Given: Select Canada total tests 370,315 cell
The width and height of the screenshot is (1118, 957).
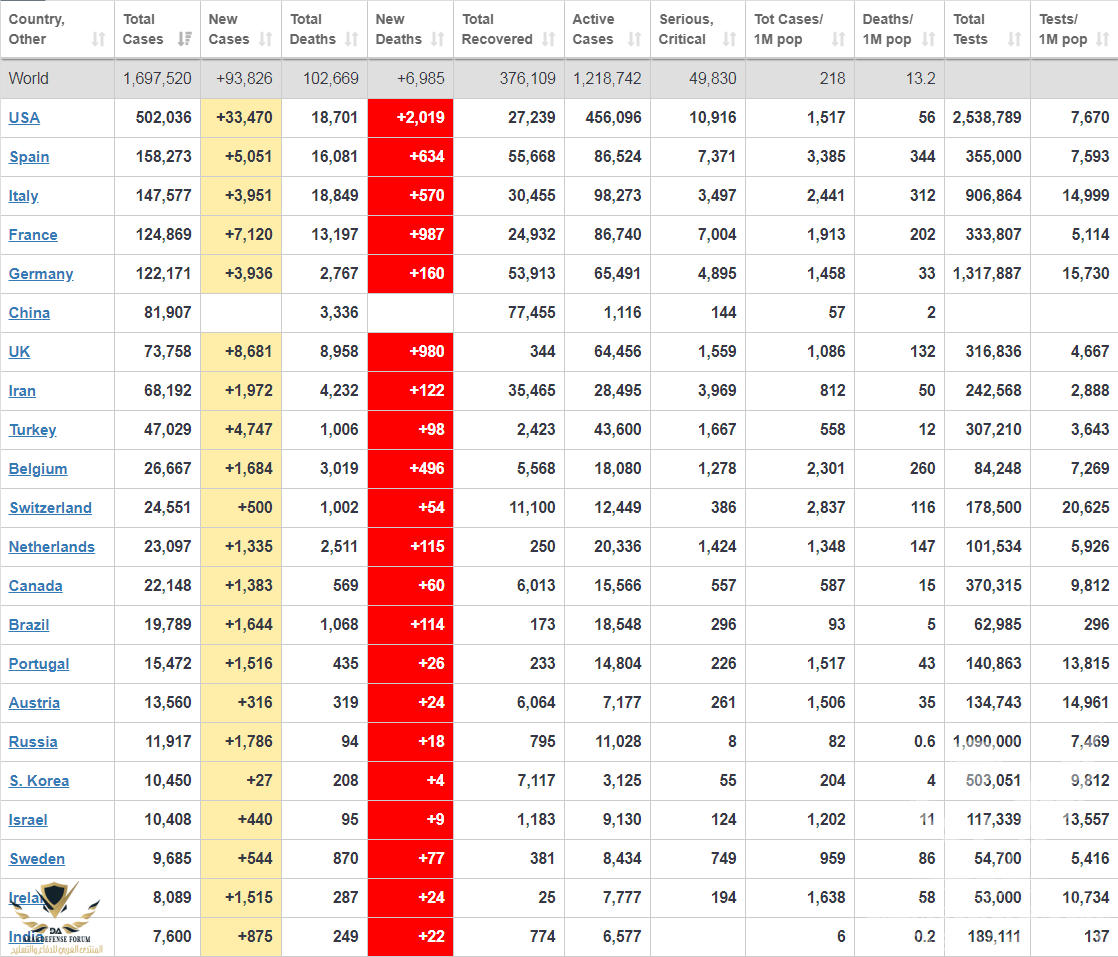Looking at the screenshot, I should click(x=988, y=585).
